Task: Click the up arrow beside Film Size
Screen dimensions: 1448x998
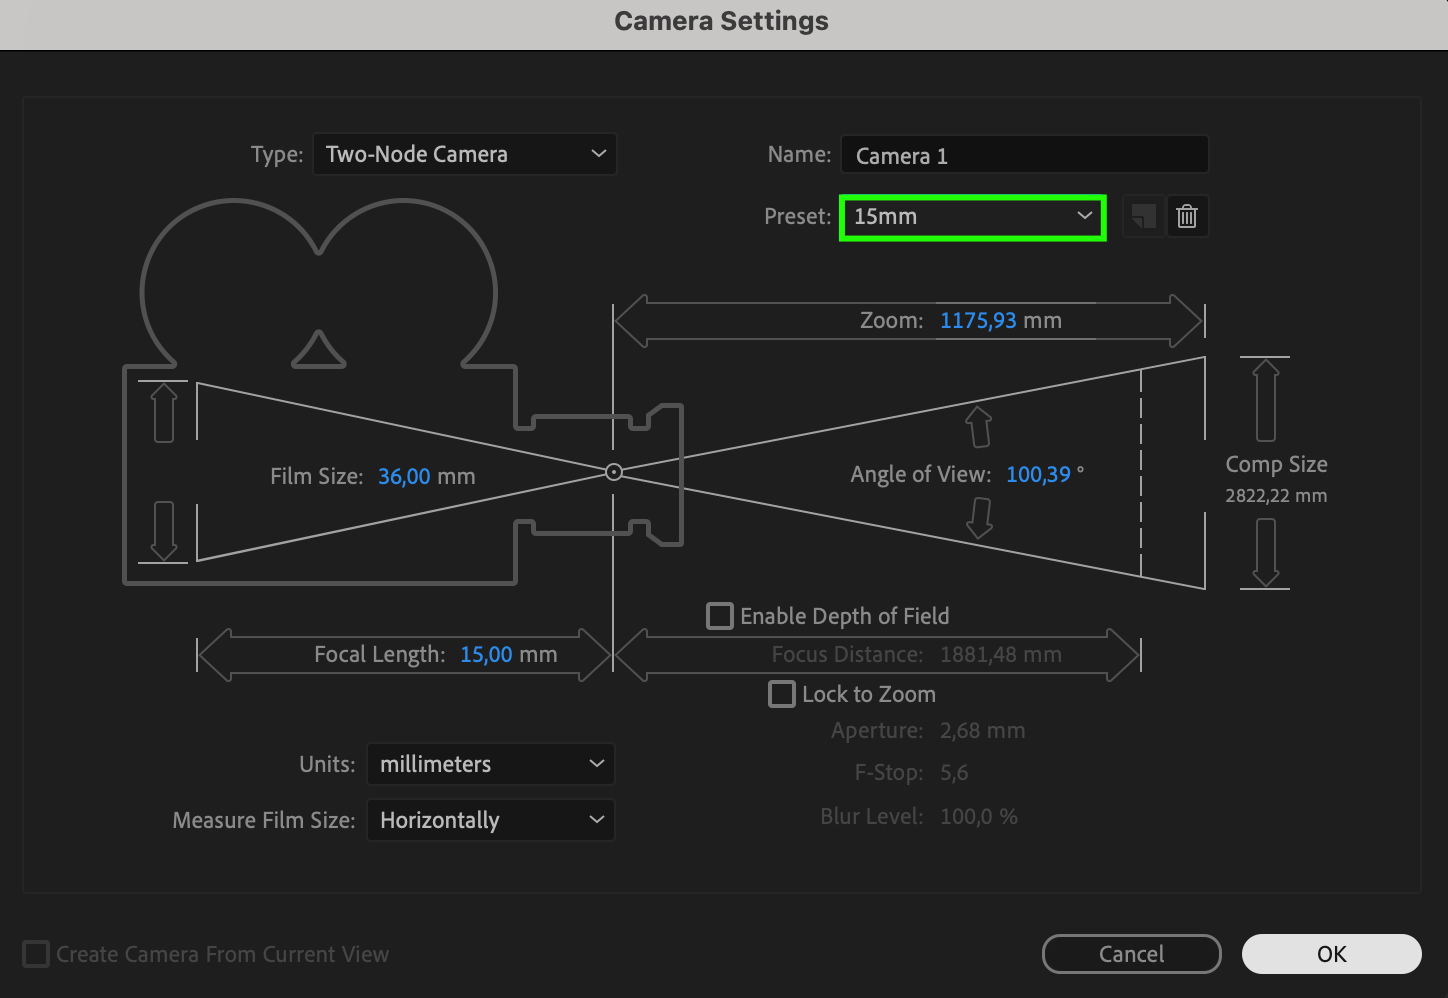Action: [x=164, y=414]
